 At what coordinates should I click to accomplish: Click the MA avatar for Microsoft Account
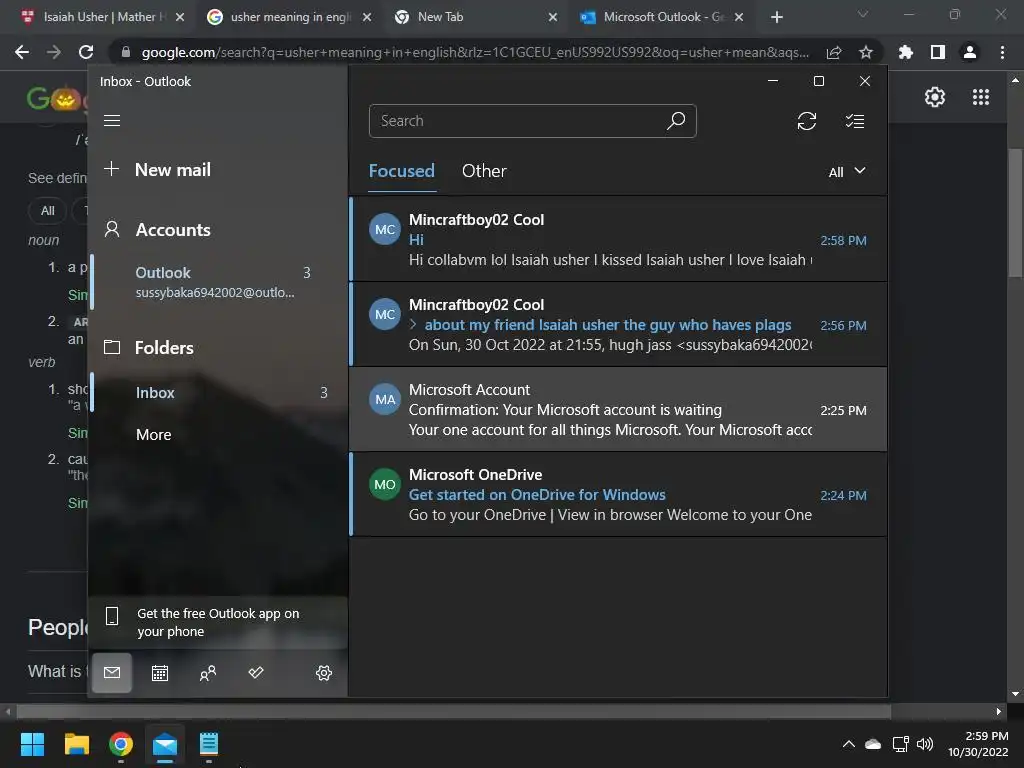(x=385, y=399)
